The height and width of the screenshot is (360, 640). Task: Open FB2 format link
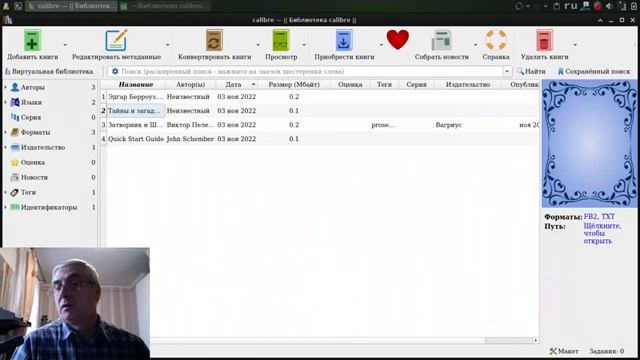[590, 217]
